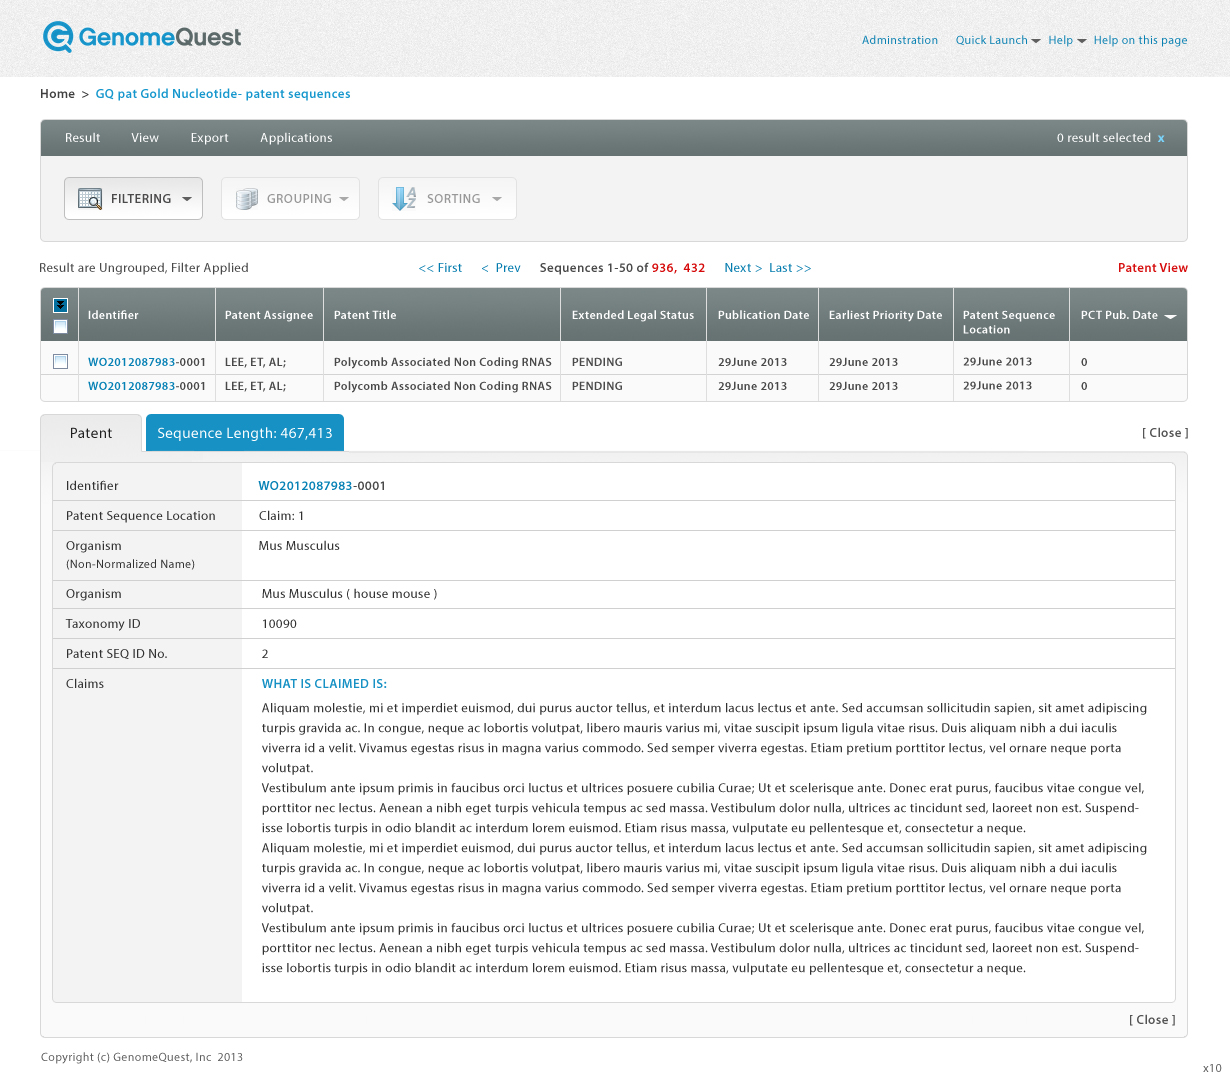Click the Mus Musculus ( house mouse ) value
Viewport: 1230px width, 1081px height.
349,594
